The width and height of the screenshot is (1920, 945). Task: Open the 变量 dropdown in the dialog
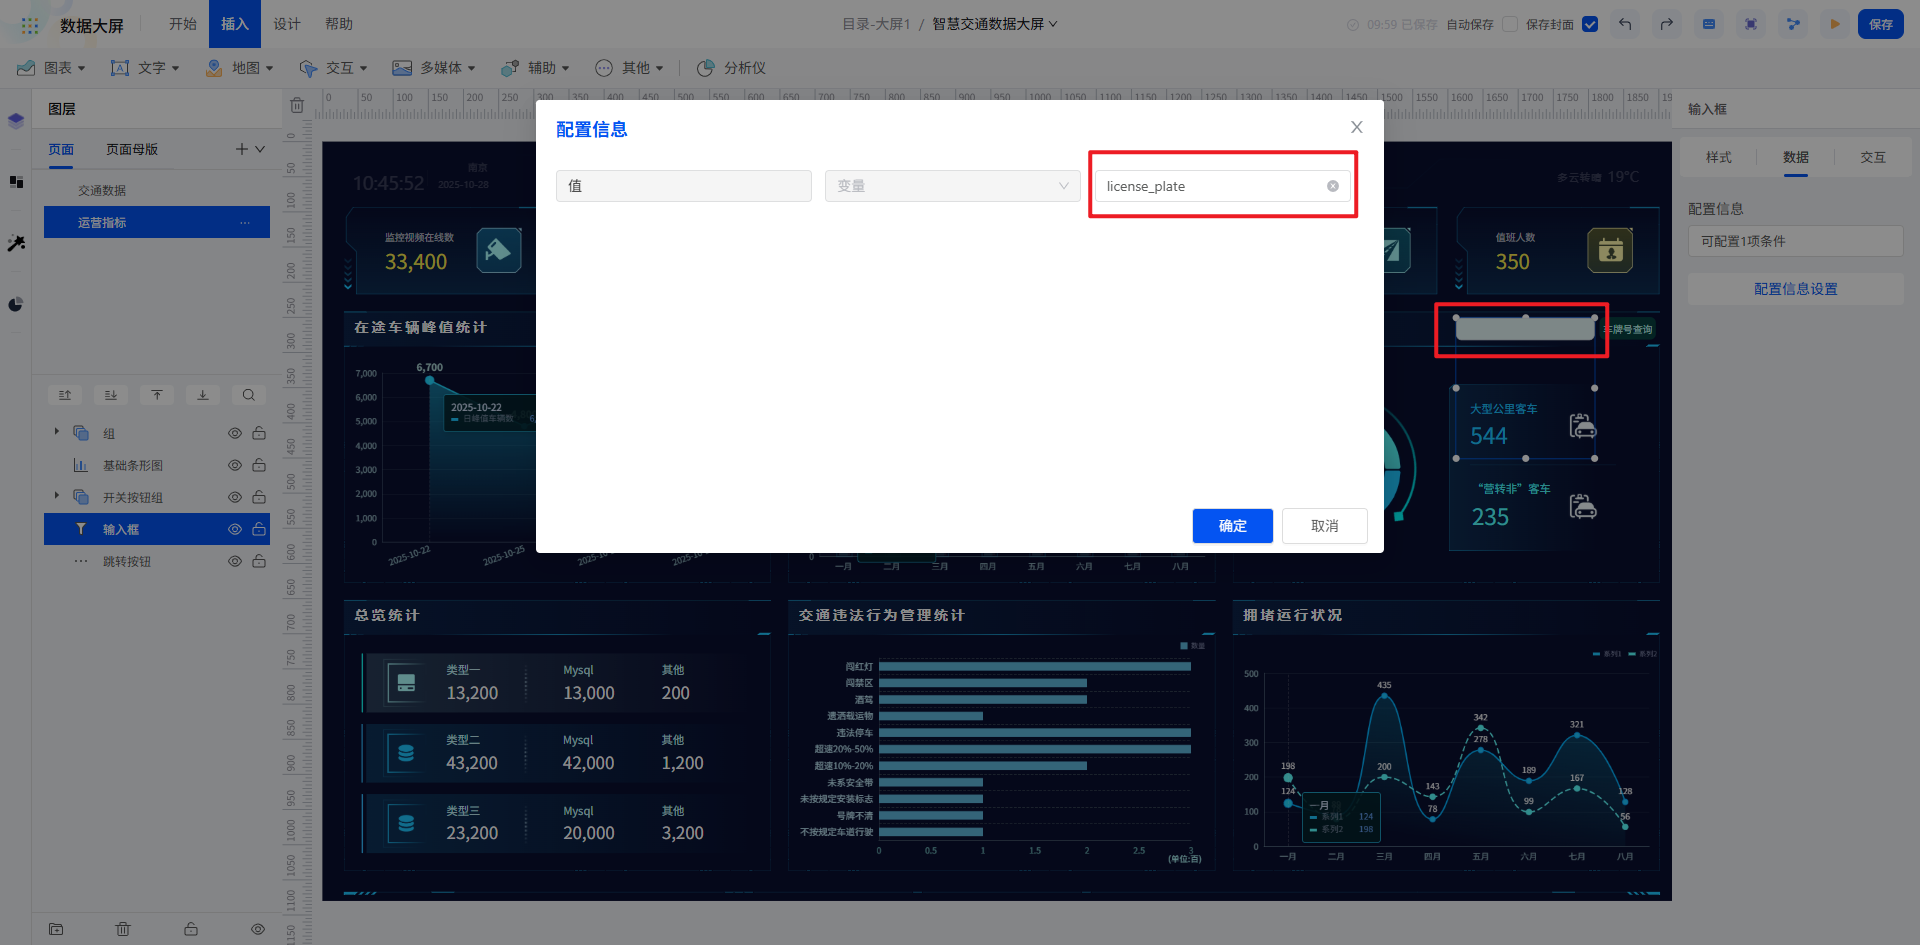(952, 186)
